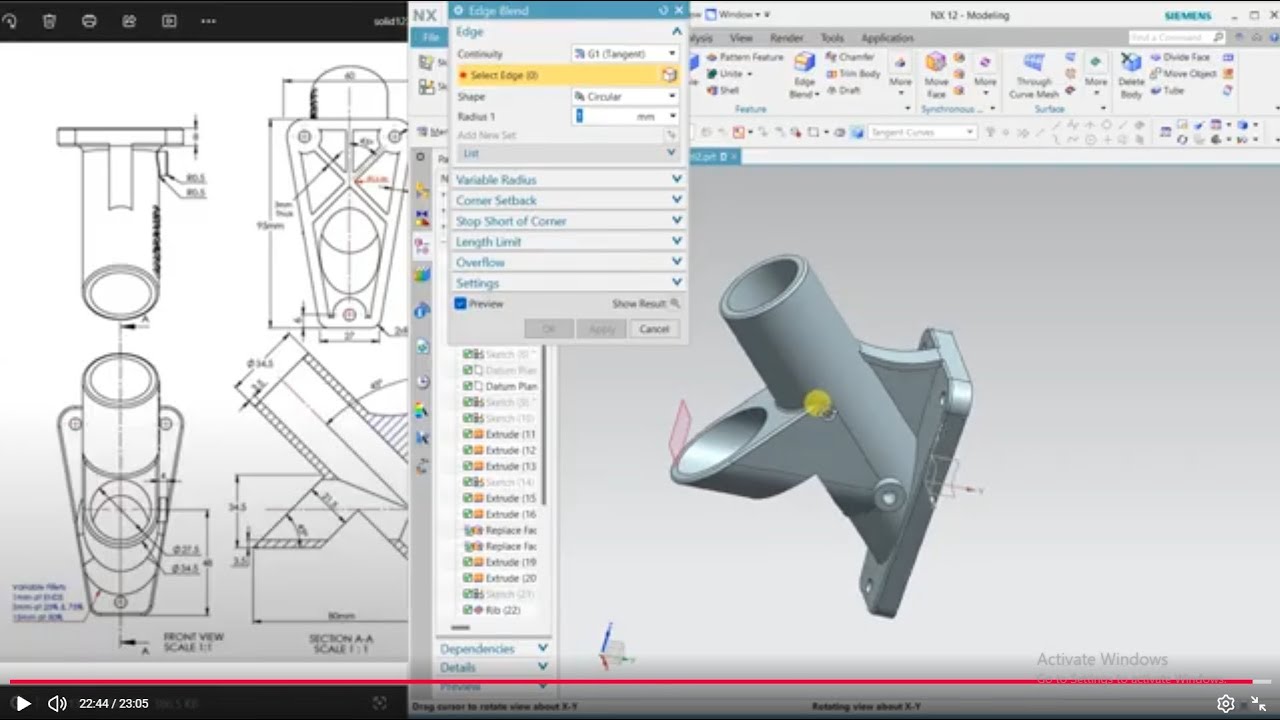
Task: Select the Shell tool
Action: pos(722,90)
